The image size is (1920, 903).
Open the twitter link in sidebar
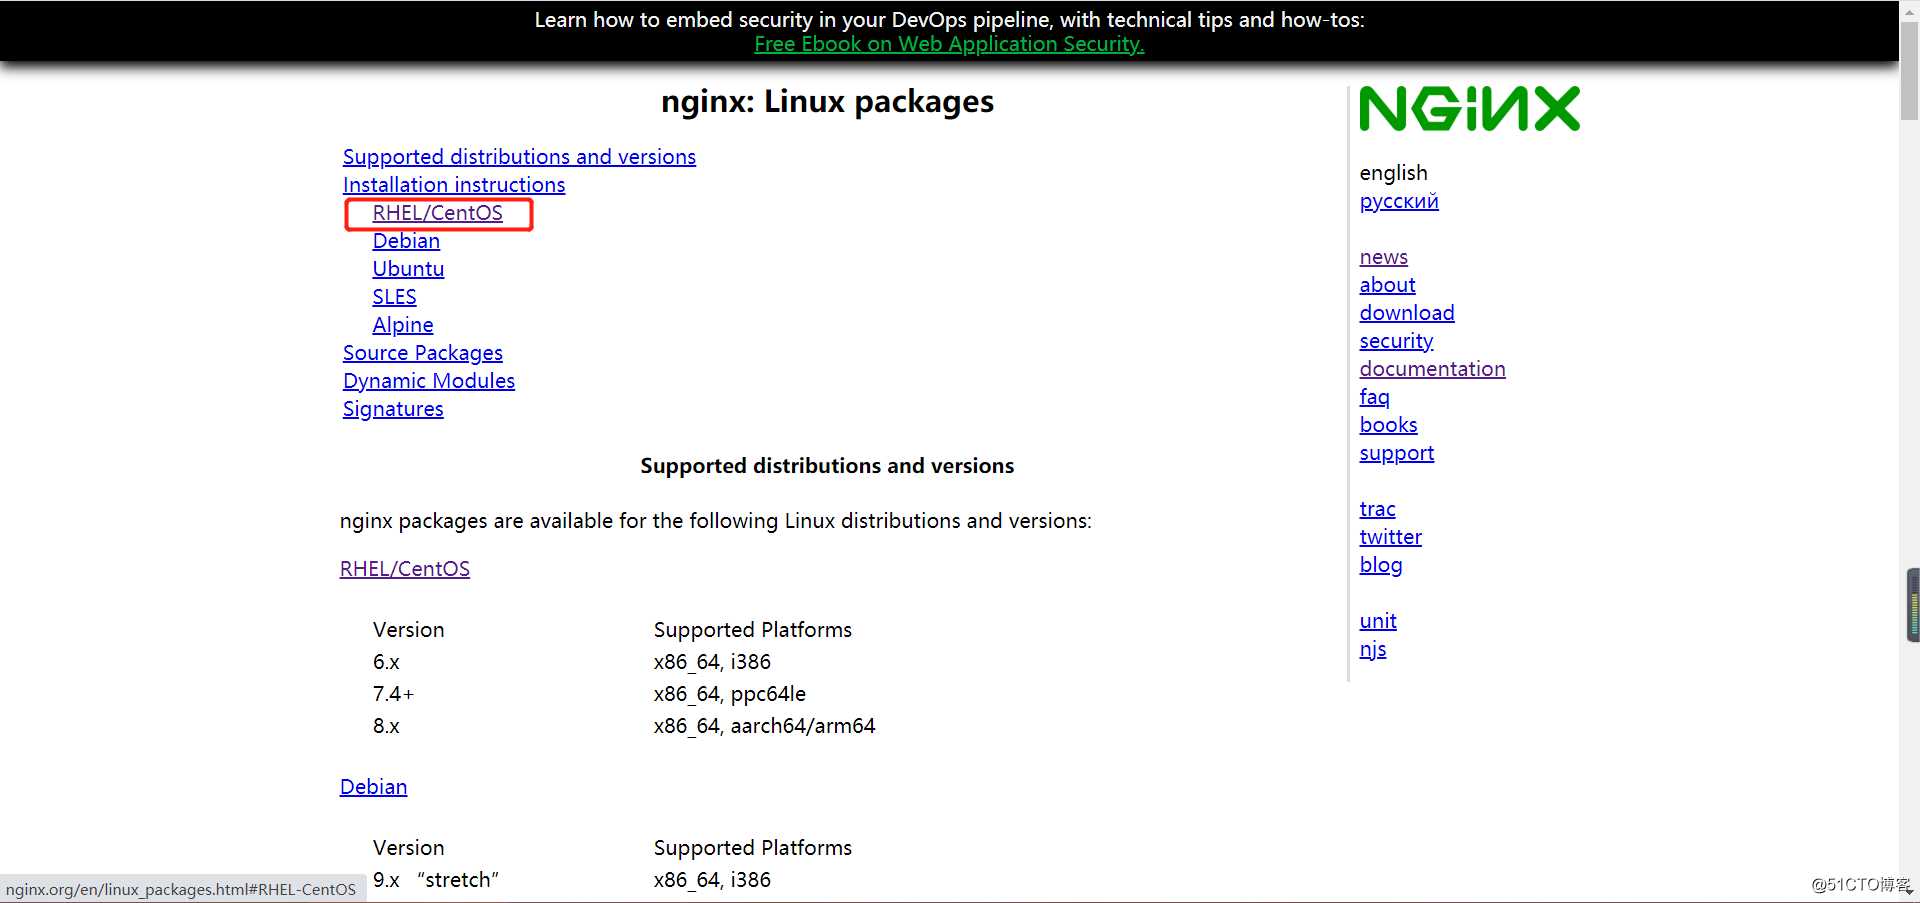[x=1391, y=537]
